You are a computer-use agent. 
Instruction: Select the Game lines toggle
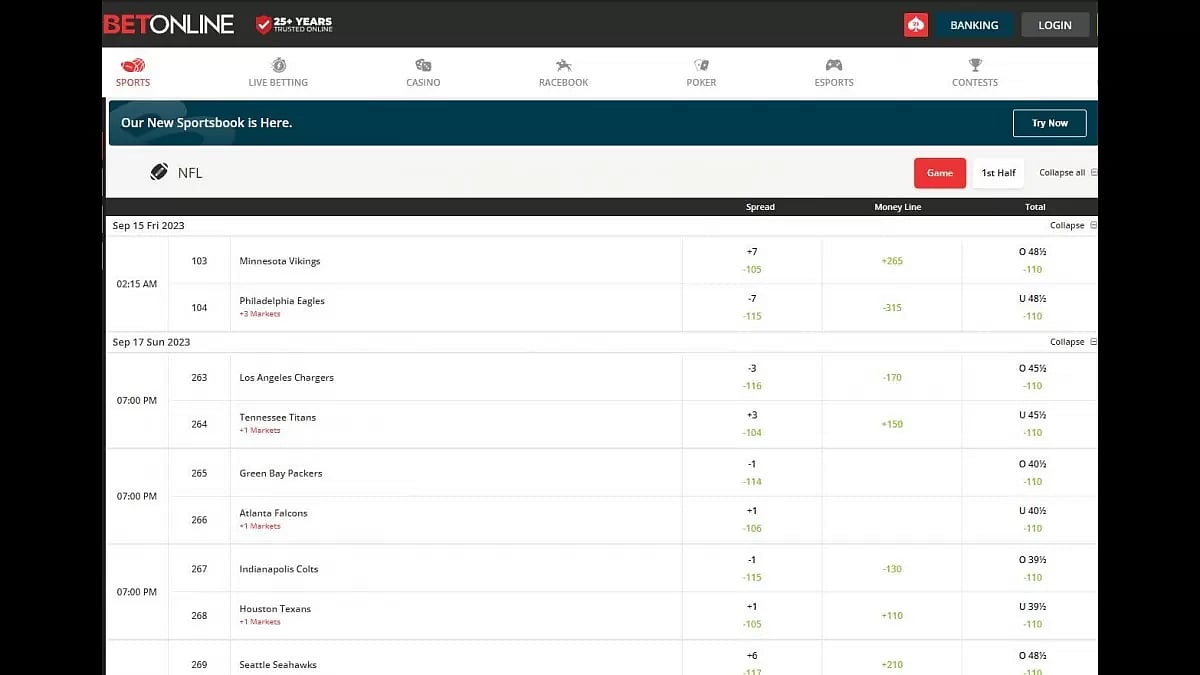[x=940, y=173]
